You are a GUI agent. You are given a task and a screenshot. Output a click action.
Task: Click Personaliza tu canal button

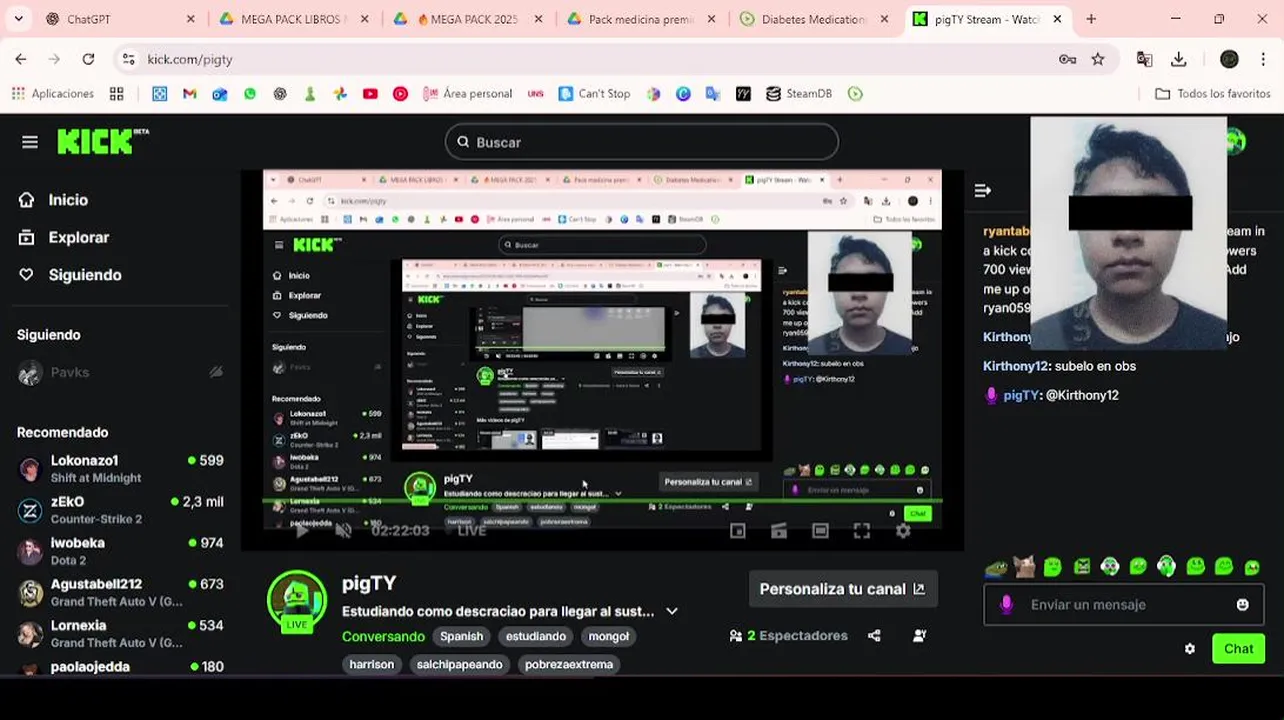842,589
